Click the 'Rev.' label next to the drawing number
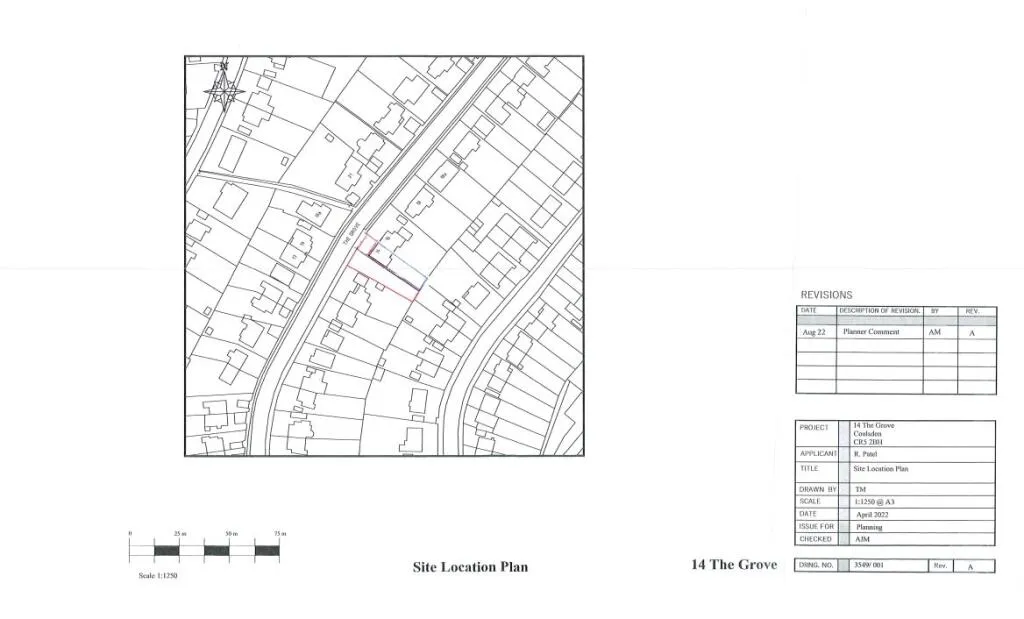Image resolution: width=1024 pixels, height=619 pixels. pos(940,565)
